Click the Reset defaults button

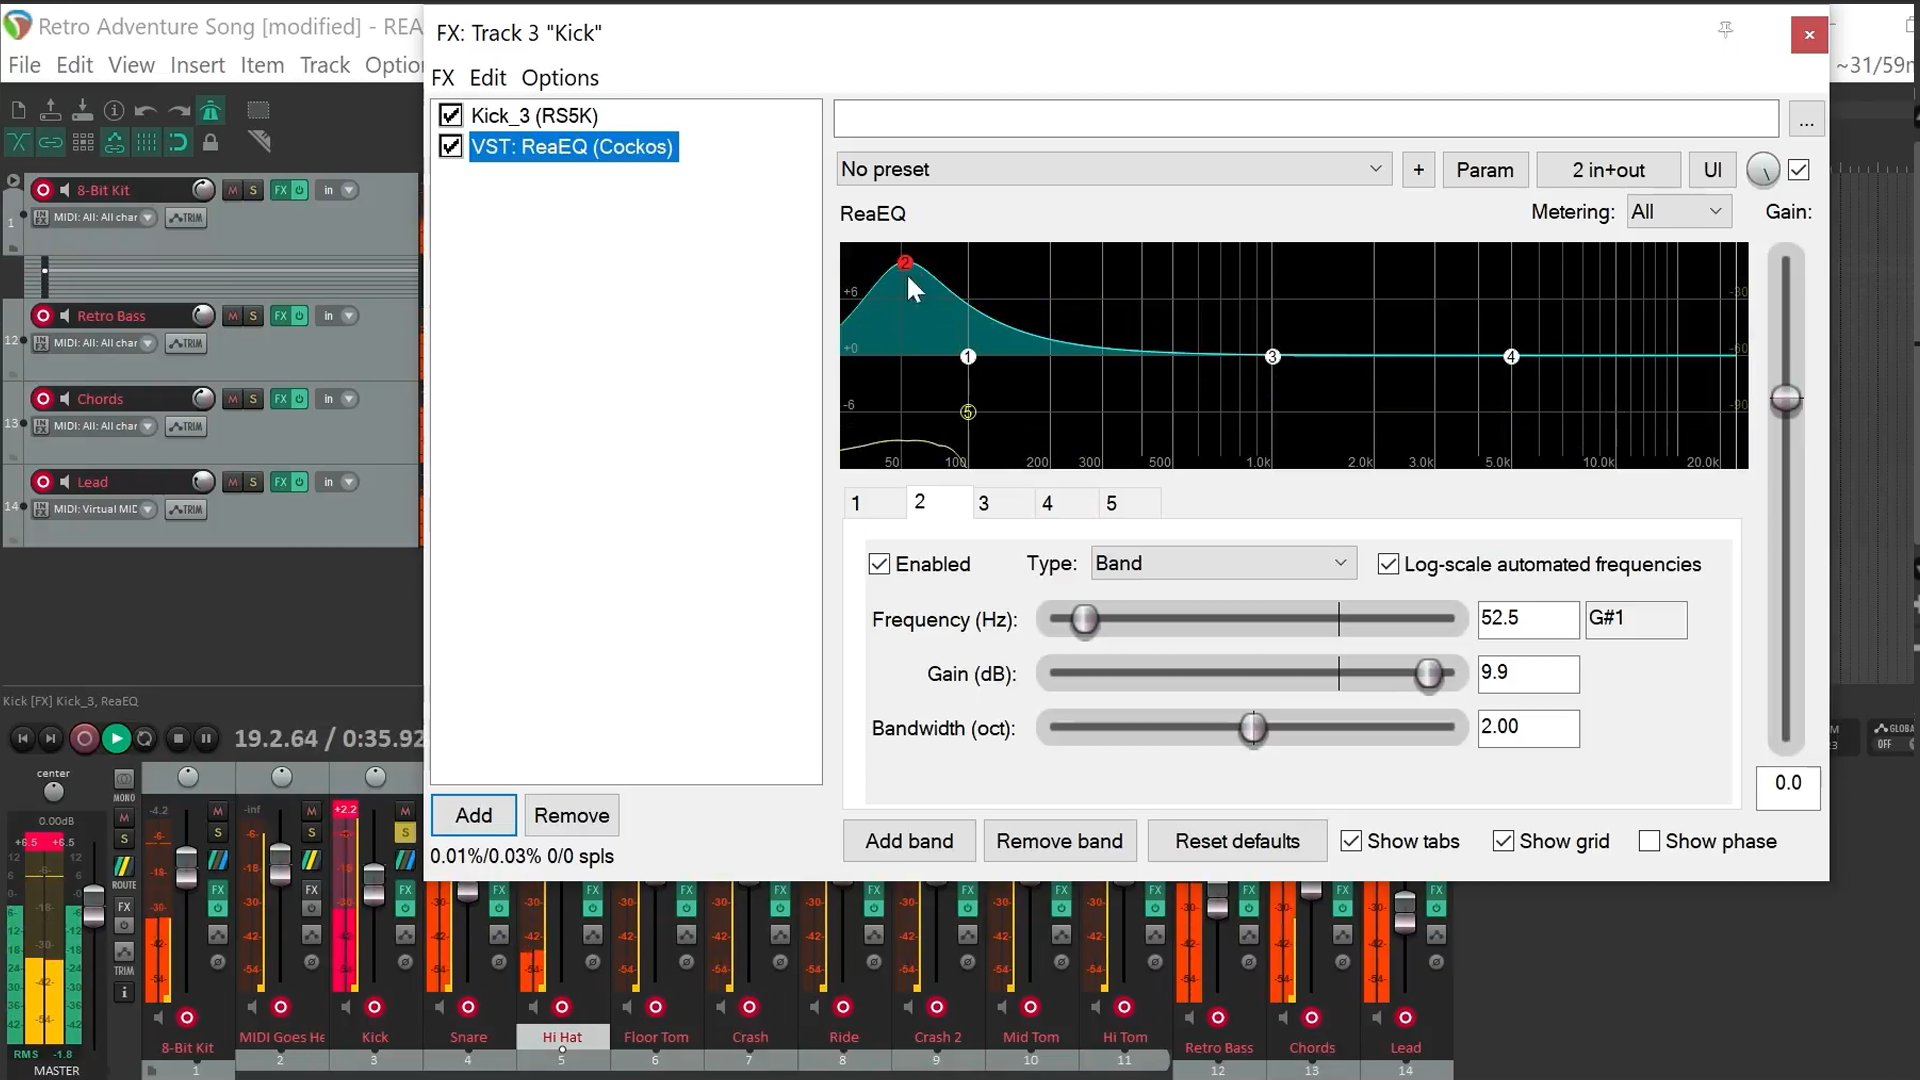[1237, 841]
